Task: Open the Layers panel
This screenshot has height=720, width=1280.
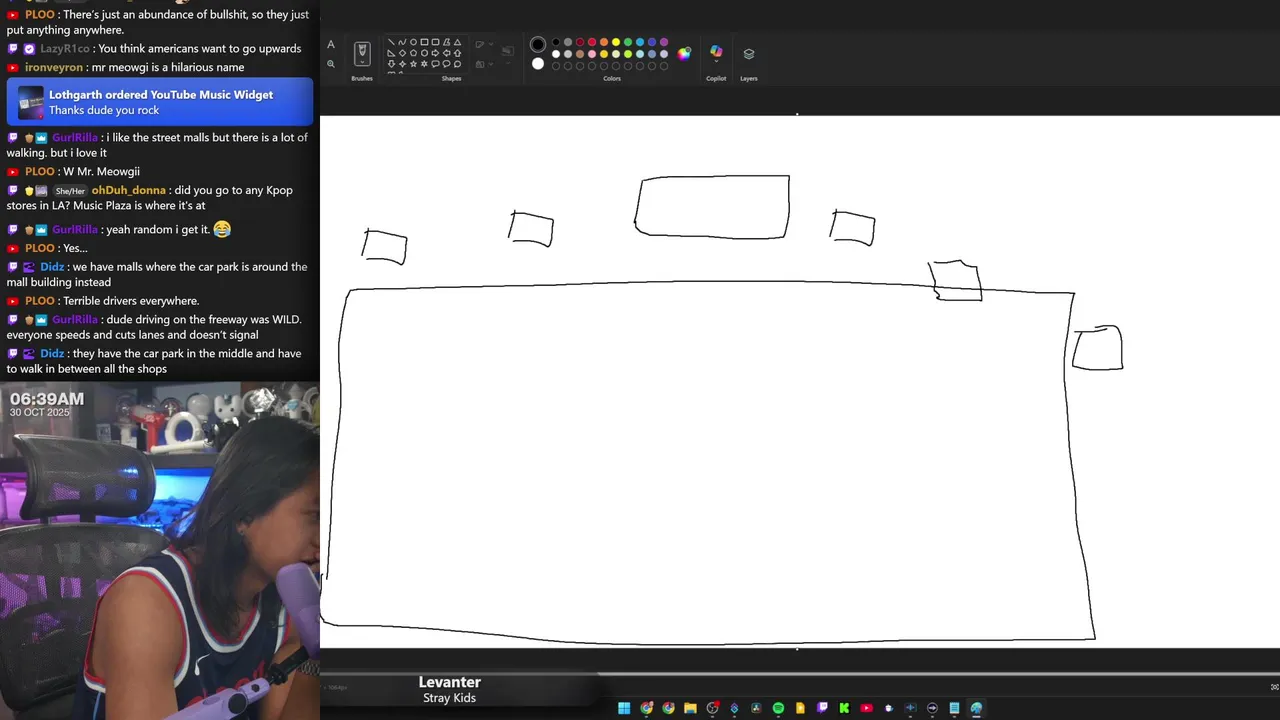Action: click(749, 54)
